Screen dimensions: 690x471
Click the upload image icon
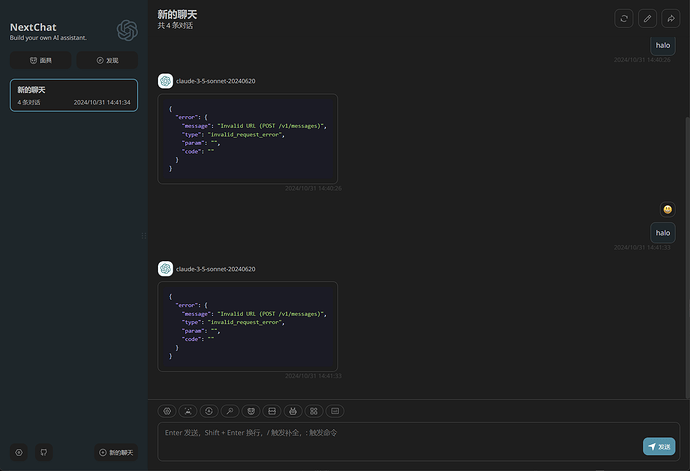point(188,411)
